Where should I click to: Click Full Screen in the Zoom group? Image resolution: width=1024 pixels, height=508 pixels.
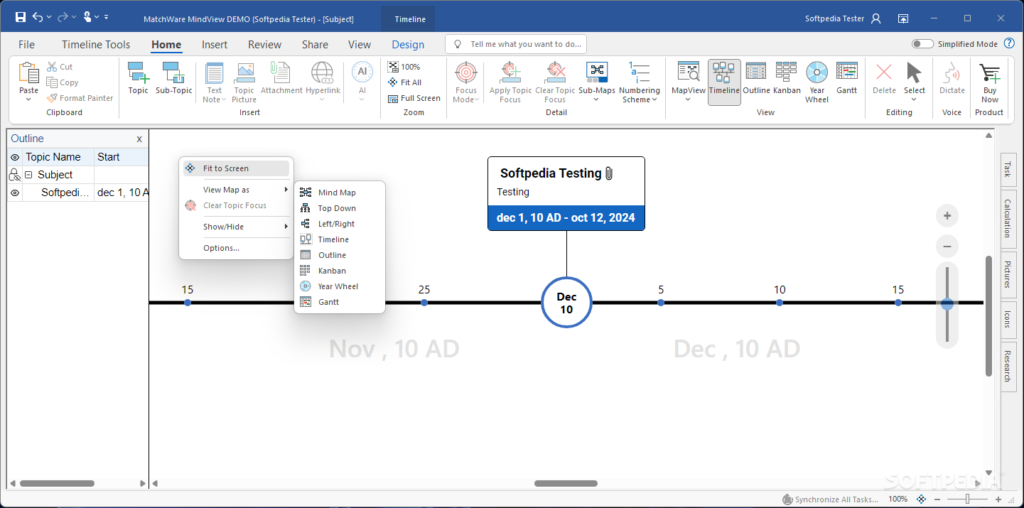[x=414, y=98]
